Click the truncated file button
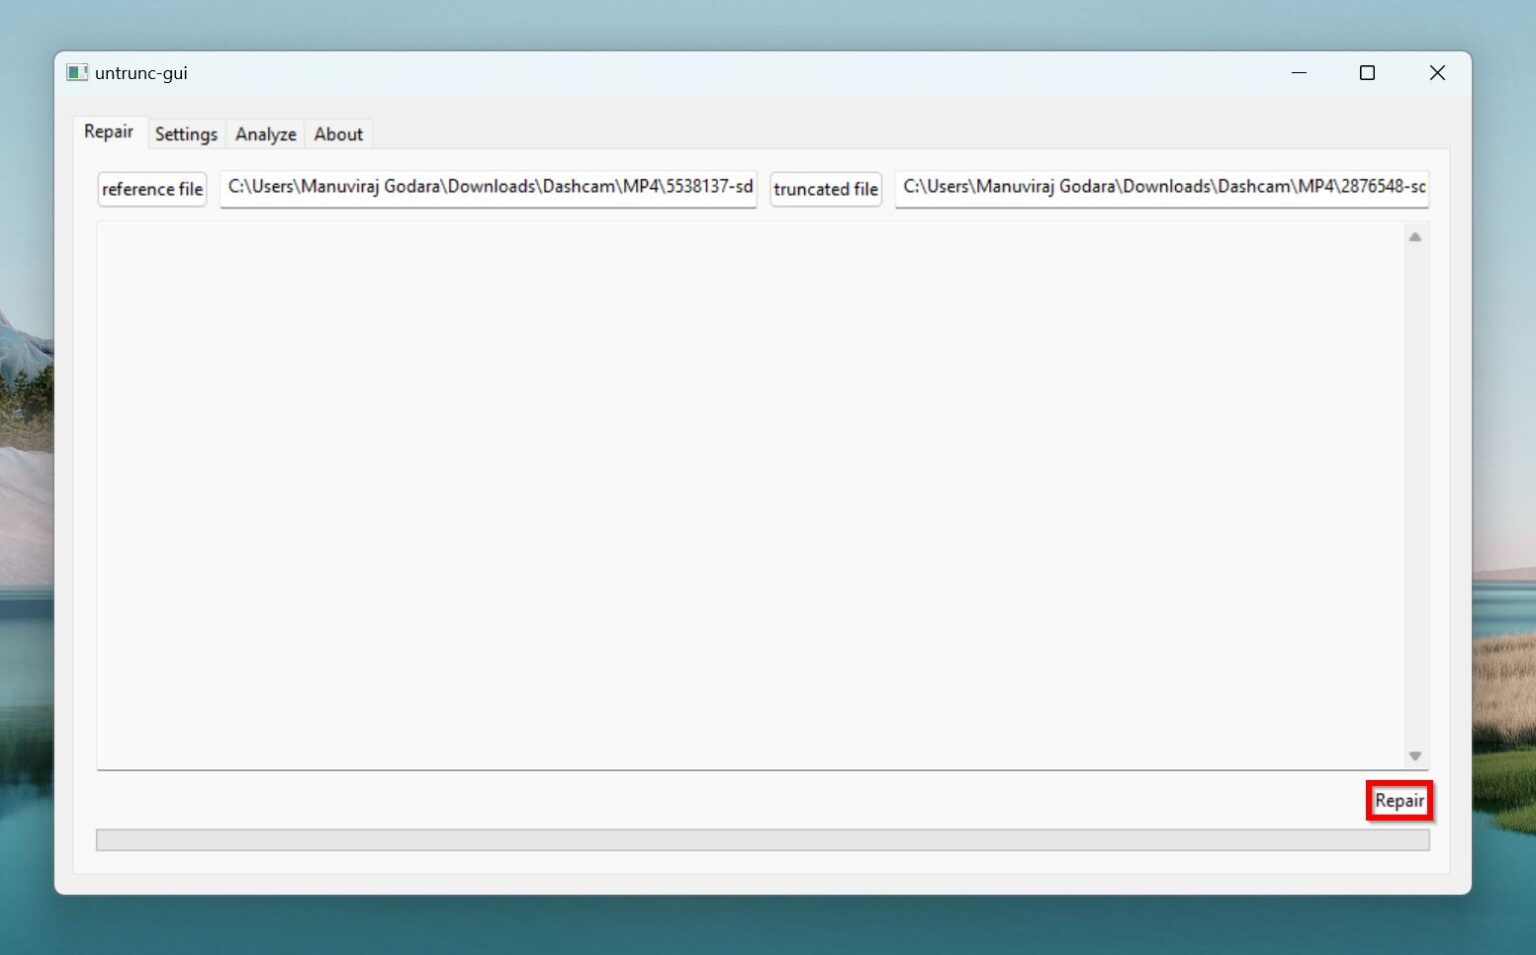This screenshot has width=1536, height=955. click(826, 189)
